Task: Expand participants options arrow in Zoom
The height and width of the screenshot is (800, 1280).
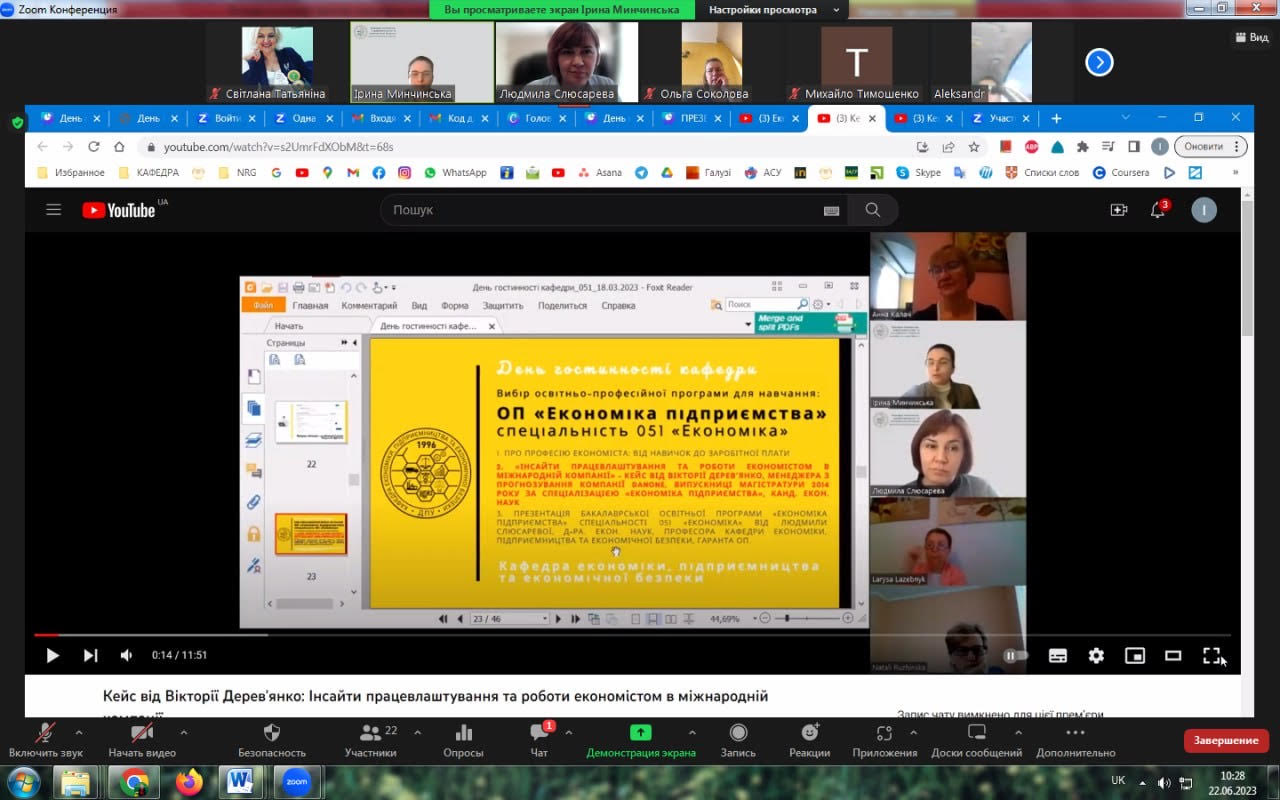Action: [418, 732]
